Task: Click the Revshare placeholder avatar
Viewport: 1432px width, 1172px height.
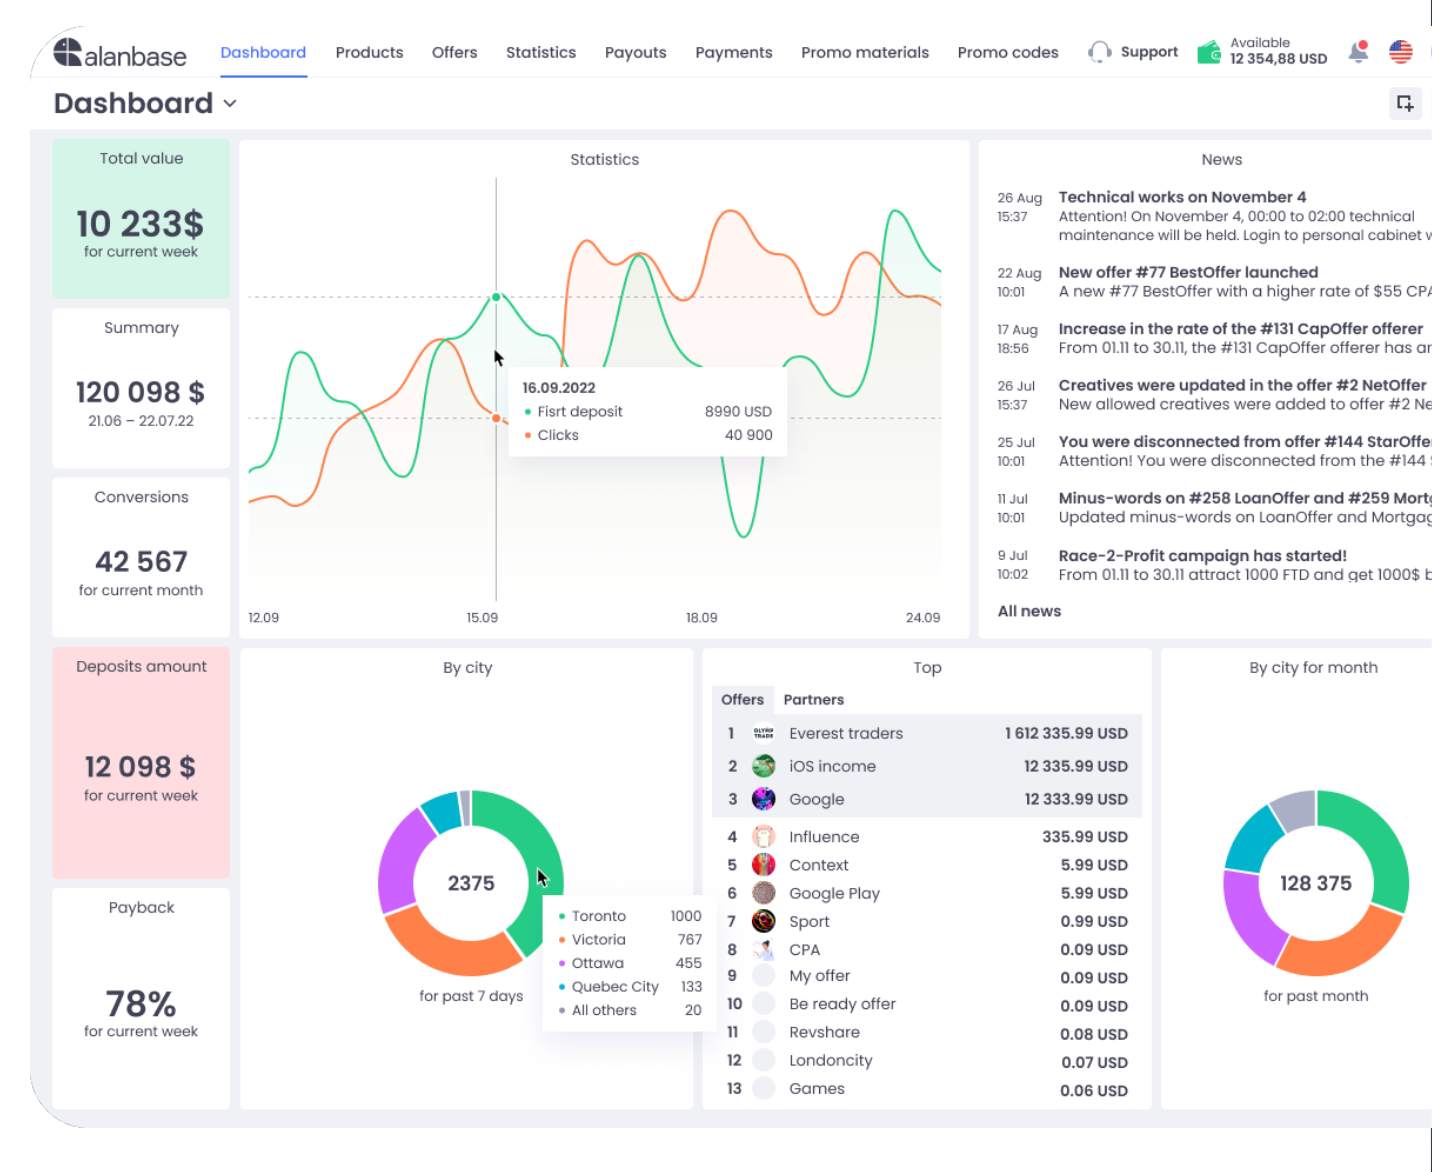Action: pyautogui.click(x=763, y=1032)
